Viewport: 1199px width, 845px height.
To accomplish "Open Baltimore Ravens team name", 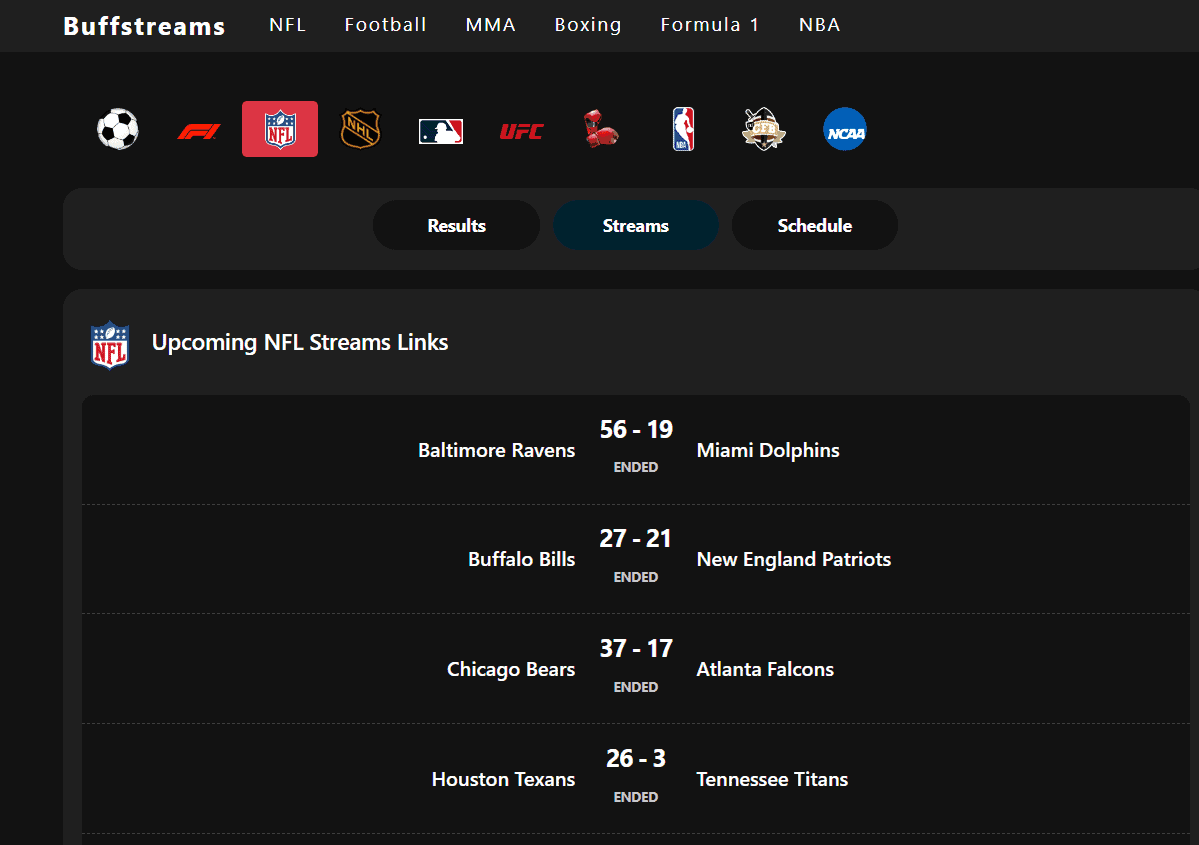I will (496, 450).
